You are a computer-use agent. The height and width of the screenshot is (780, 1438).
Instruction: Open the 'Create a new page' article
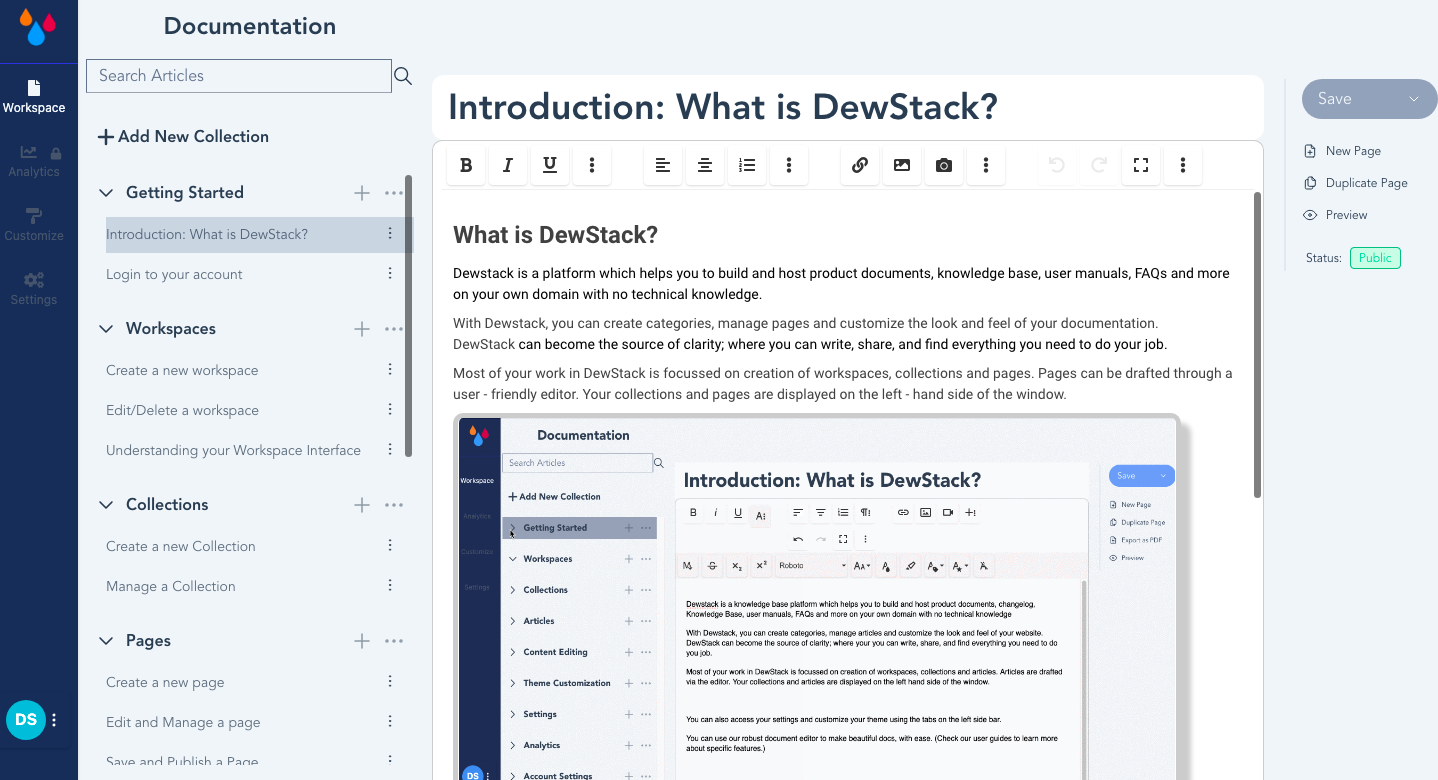coord(165,683)
